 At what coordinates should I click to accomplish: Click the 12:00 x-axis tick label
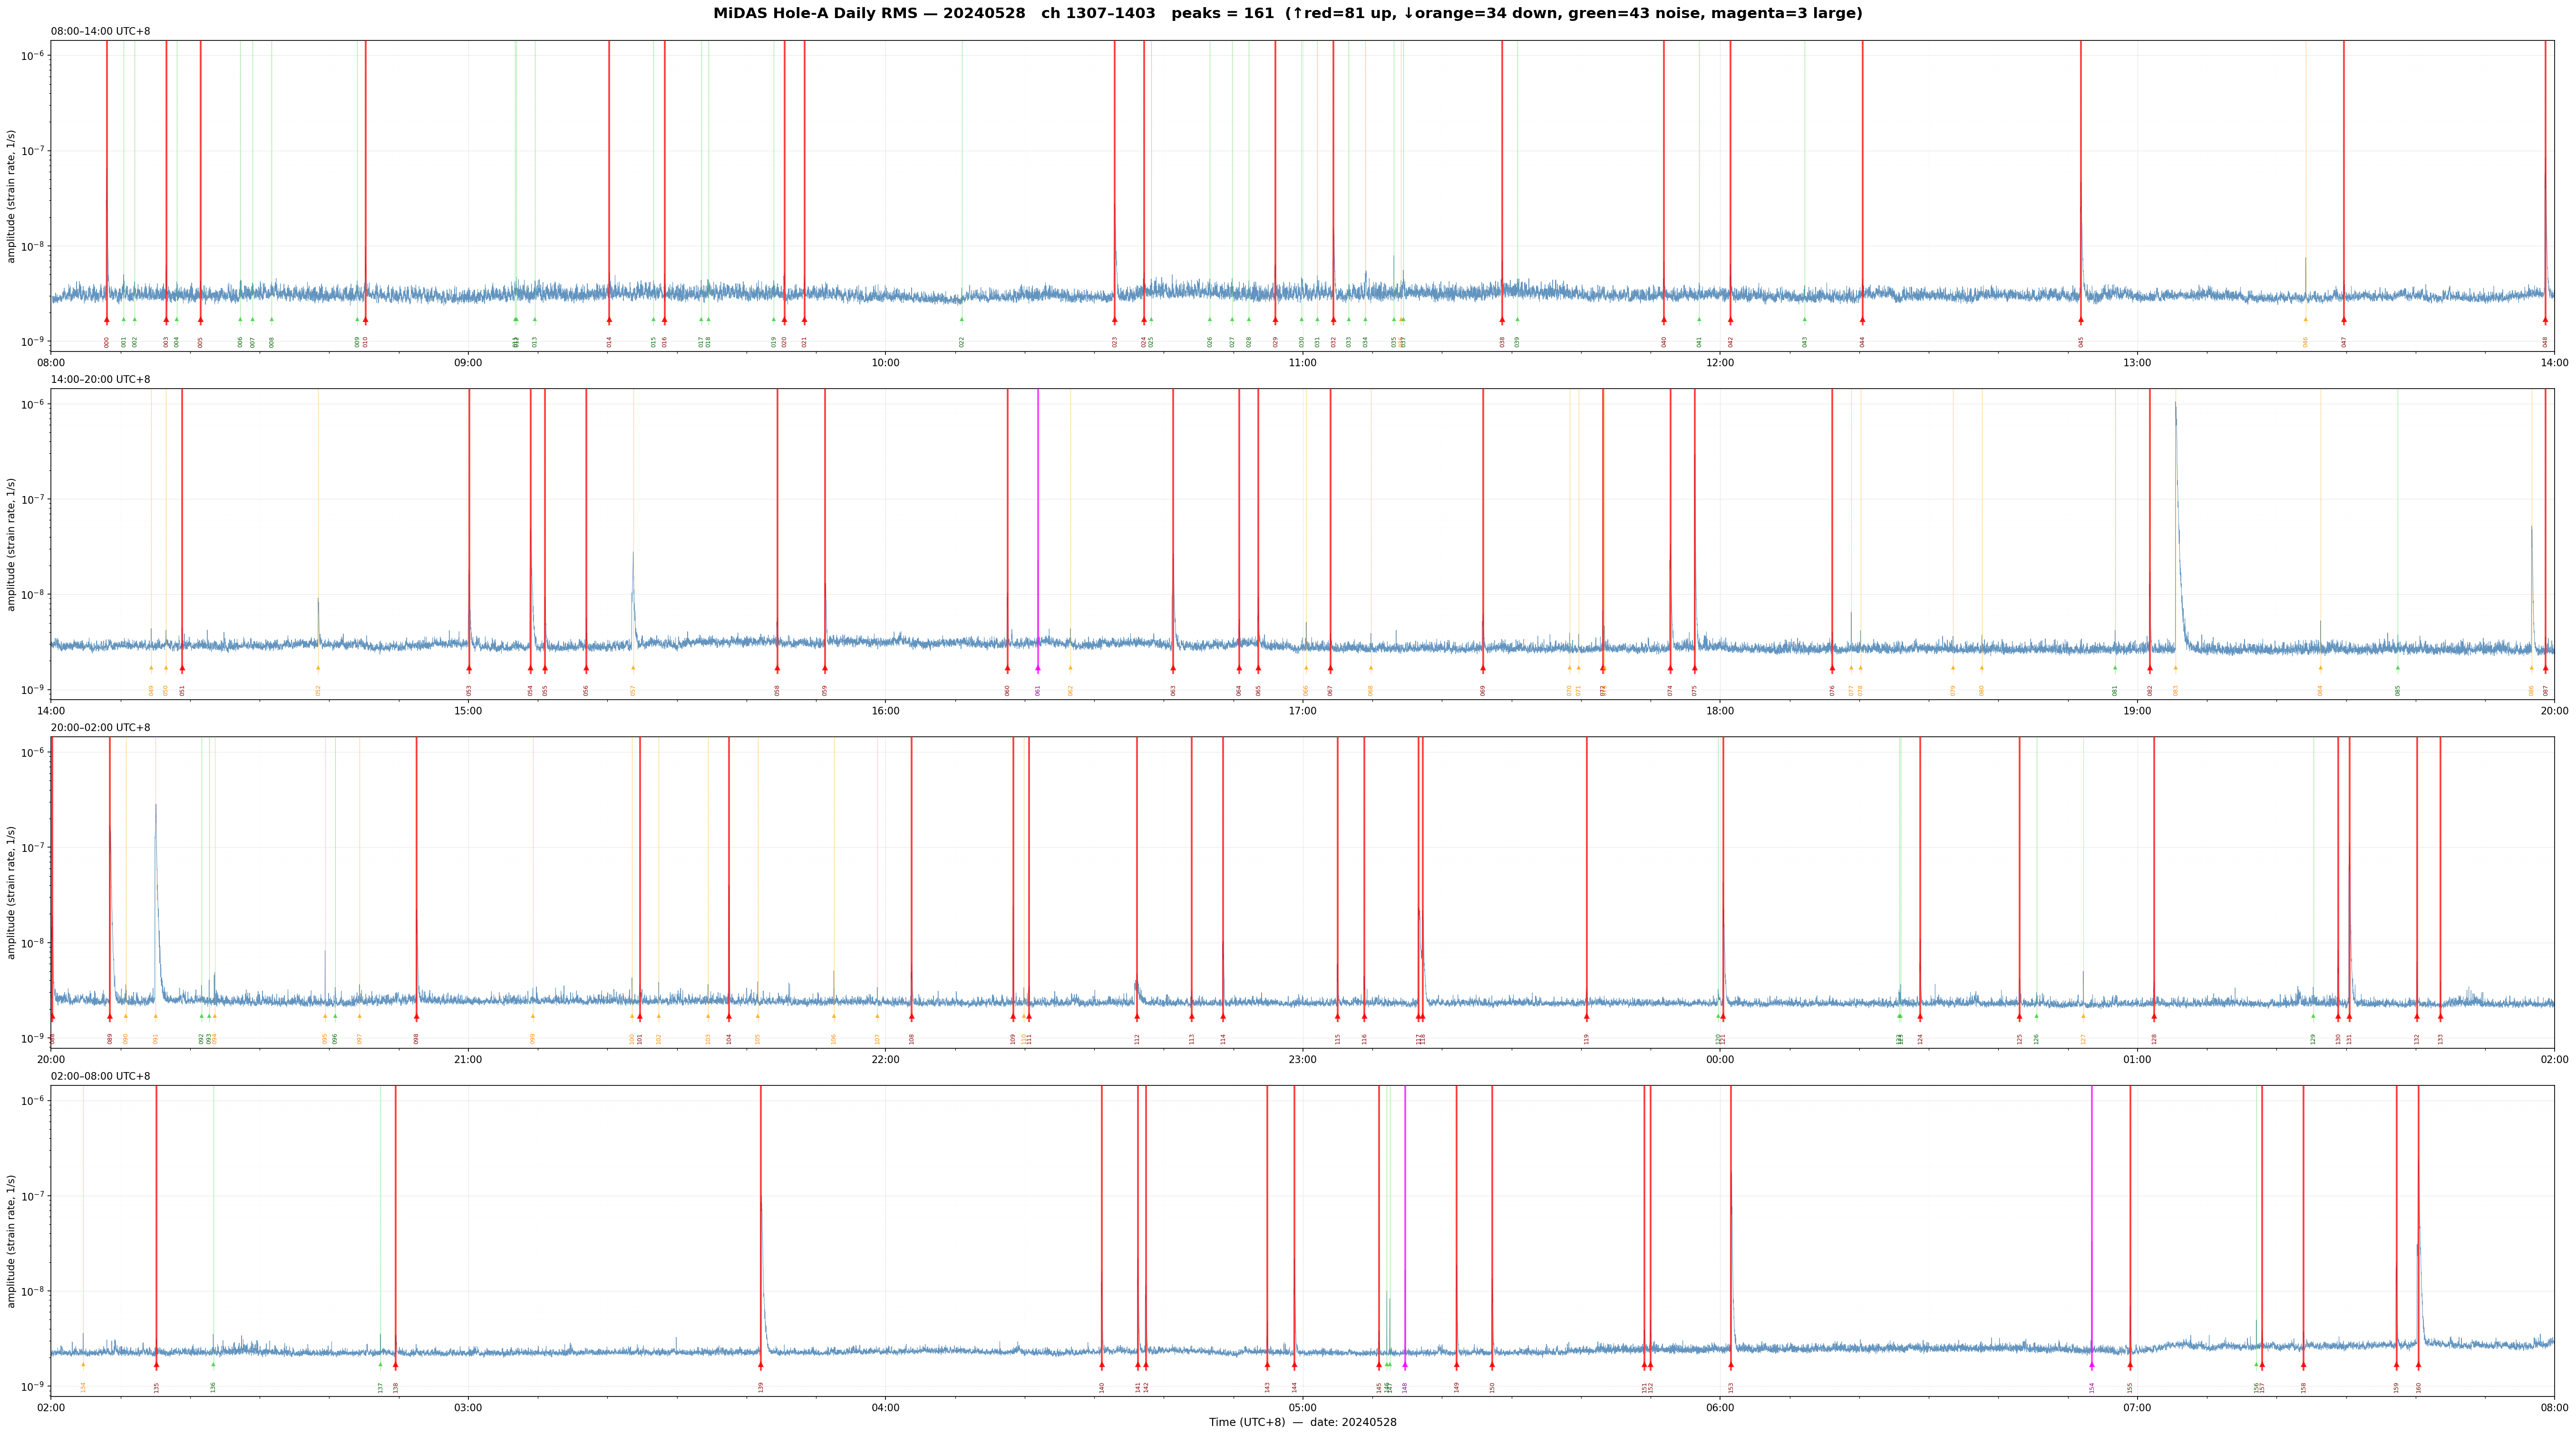1720,363
